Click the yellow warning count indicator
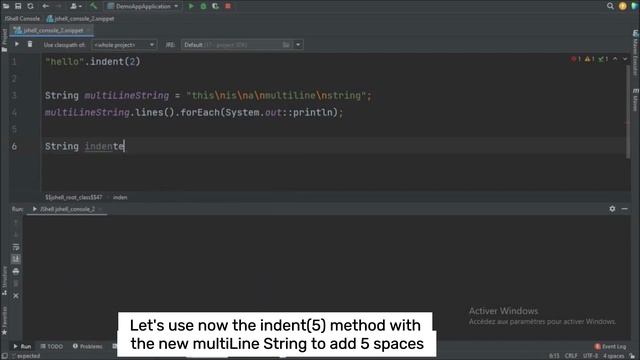Image resolution: width=640 pixels, height=360 pixels. pyautogui.click(x=590, y=59)
